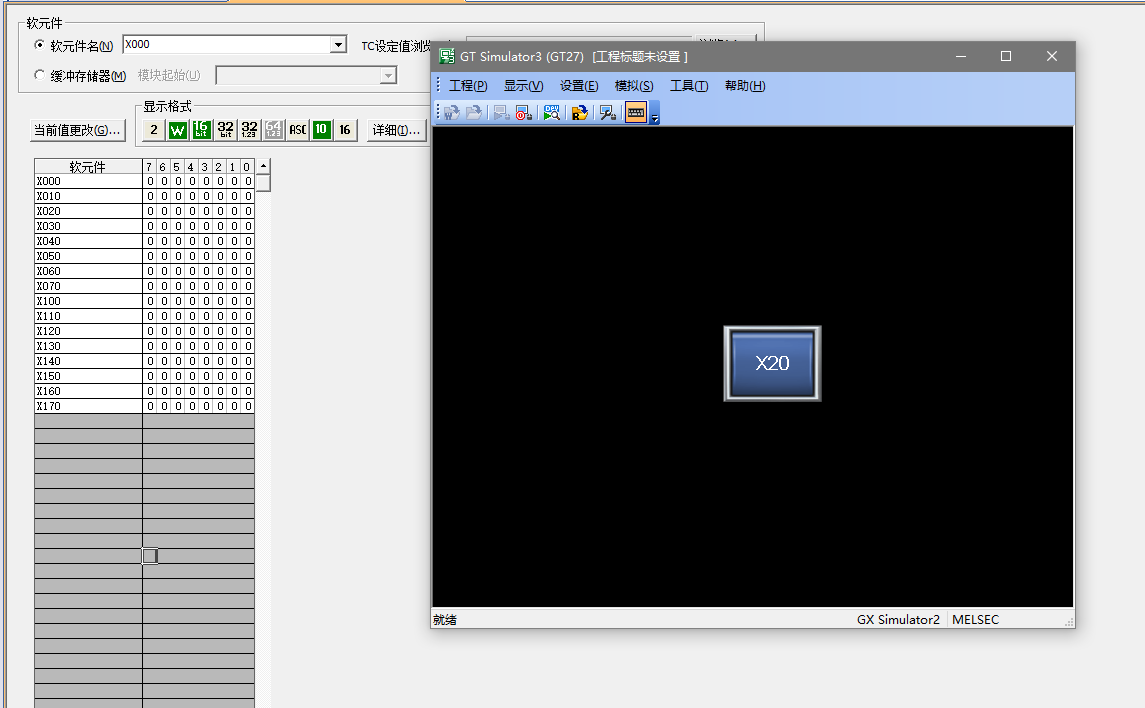
Task: Toggle the keyboard input toolbar icon
Action: coord(636,113)
